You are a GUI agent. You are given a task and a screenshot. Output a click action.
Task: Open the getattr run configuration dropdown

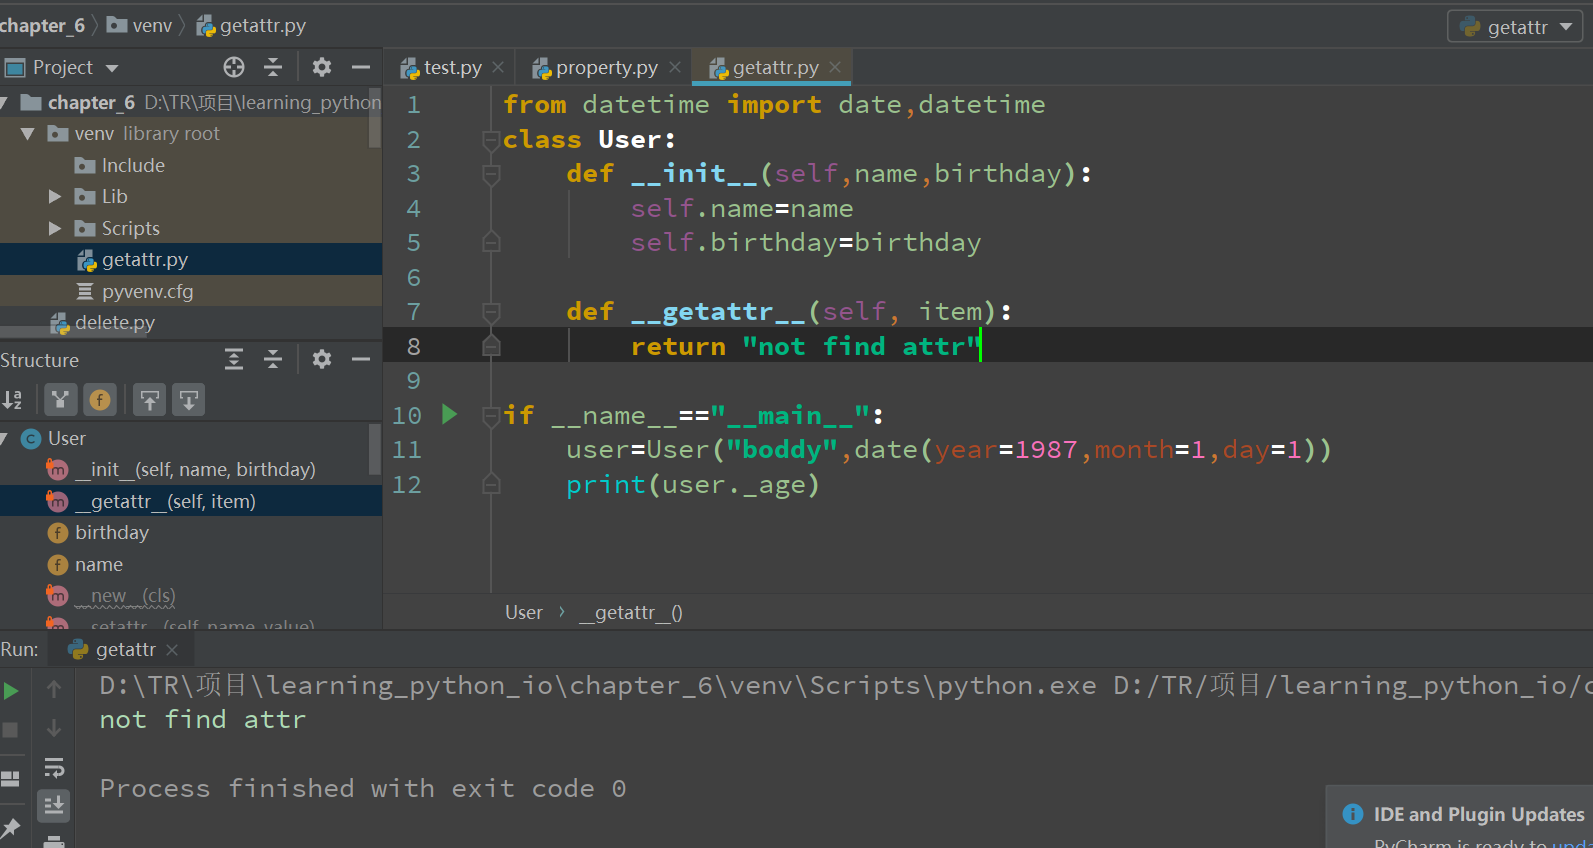(x=1515, y=27)
